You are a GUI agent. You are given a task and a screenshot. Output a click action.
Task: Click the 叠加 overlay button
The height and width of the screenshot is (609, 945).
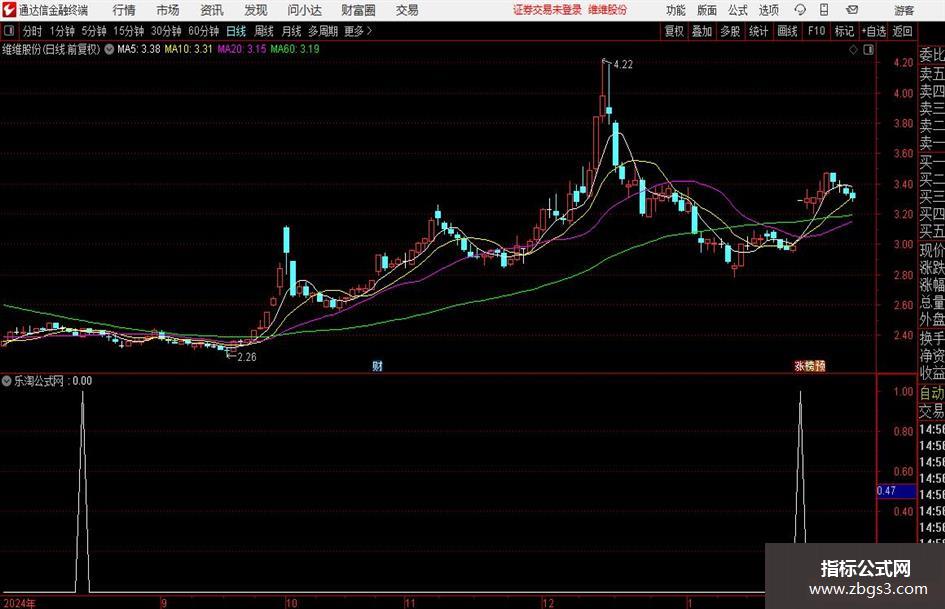(702, 31)
